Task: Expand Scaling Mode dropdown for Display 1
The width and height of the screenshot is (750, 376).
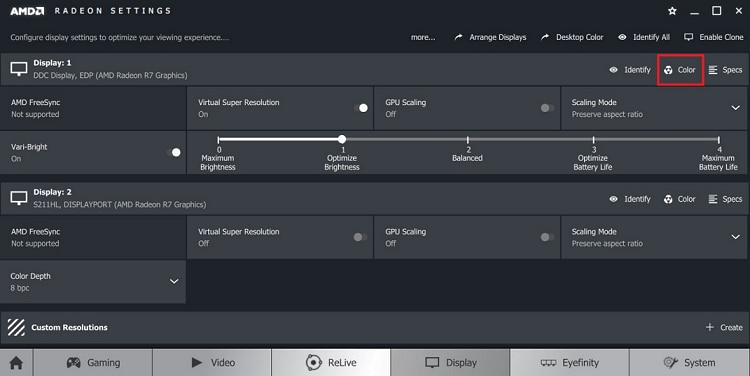Action: coord(736,108)
